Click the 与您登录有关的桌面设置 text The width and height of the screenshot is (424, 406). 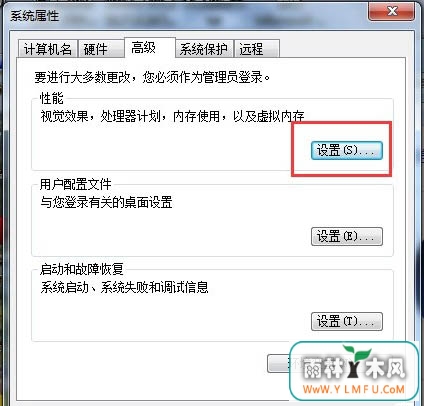(106, 202)
